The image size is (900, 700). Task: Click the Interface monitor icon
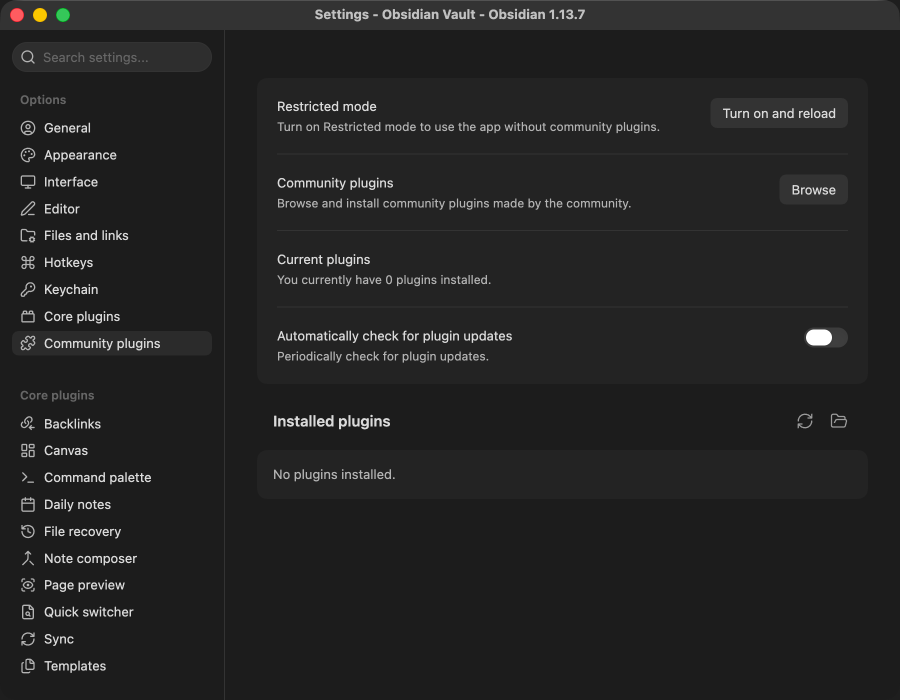point(28,182)
